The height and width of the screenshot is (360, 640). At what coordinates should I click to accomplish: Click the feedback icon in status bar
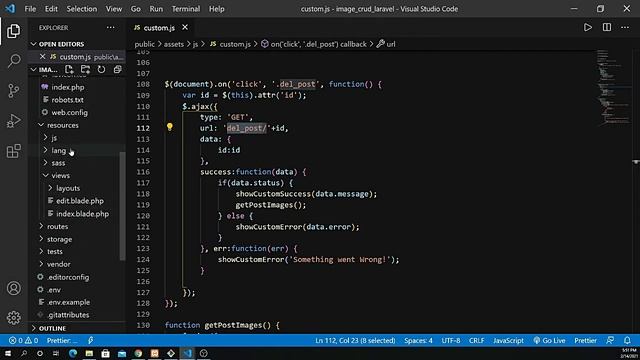pyautogui.click(x=610, y=340)
